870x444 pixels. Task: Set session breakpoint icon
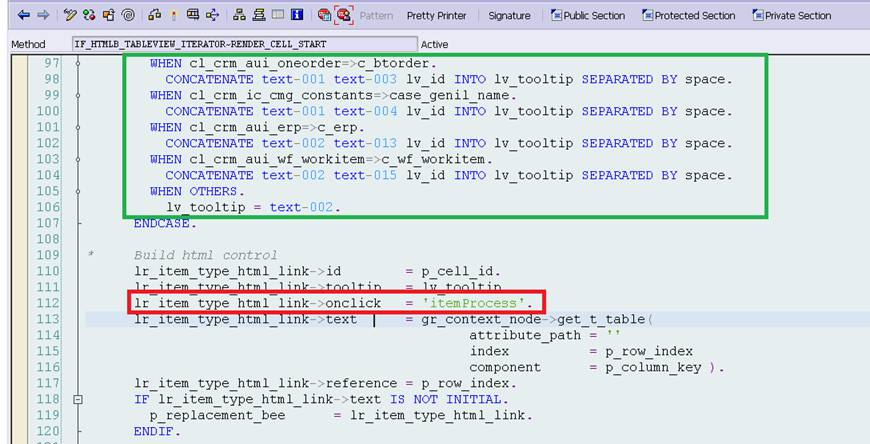325,15
